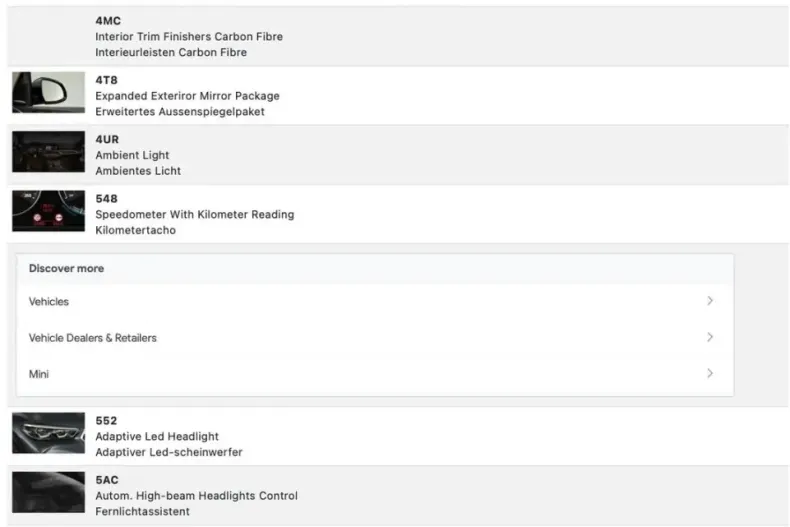
Task: Expand the Mini row chevron
Action: [x=710, y=373]
